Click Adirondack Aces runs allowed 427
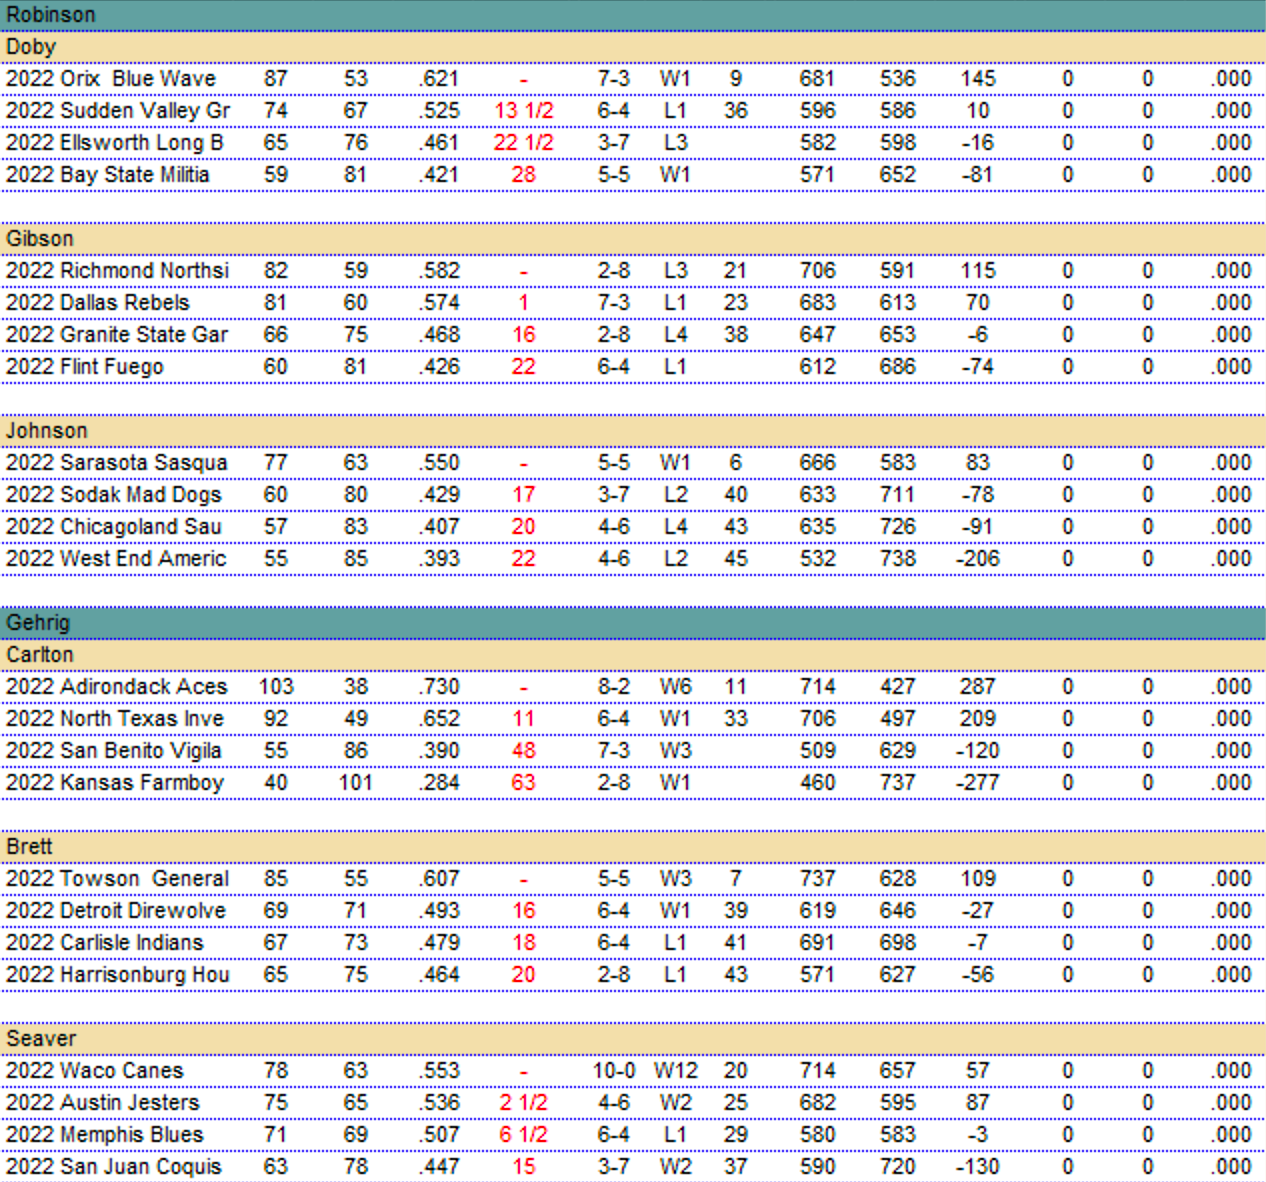Image resolution: width=1266 pixels, height=1182 pixels. [x=897, y=687]
